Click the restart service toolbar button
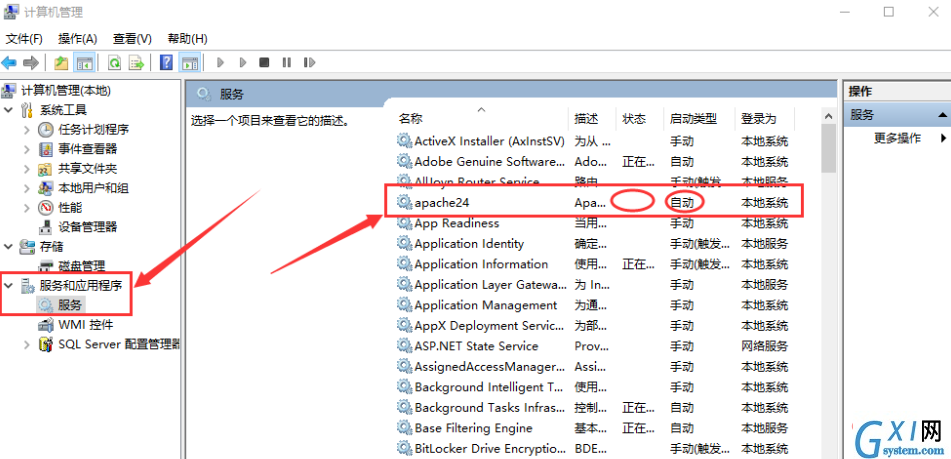The image size is (951, 459). (309, 62)
